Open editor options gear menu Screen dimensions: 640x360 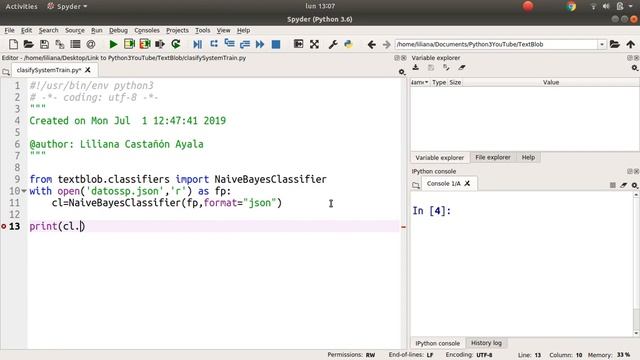pos(402,72)
